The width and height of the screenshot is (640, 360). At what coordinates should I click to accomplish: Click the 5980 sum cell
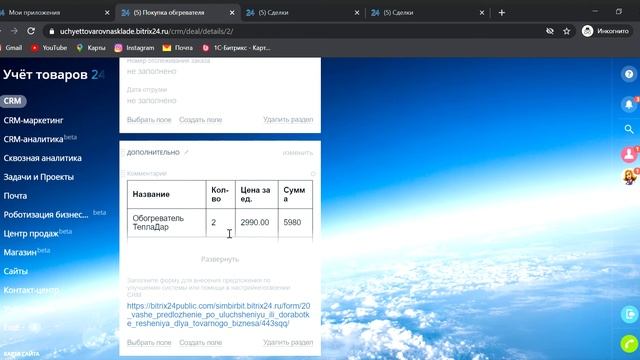click(296, 222)
